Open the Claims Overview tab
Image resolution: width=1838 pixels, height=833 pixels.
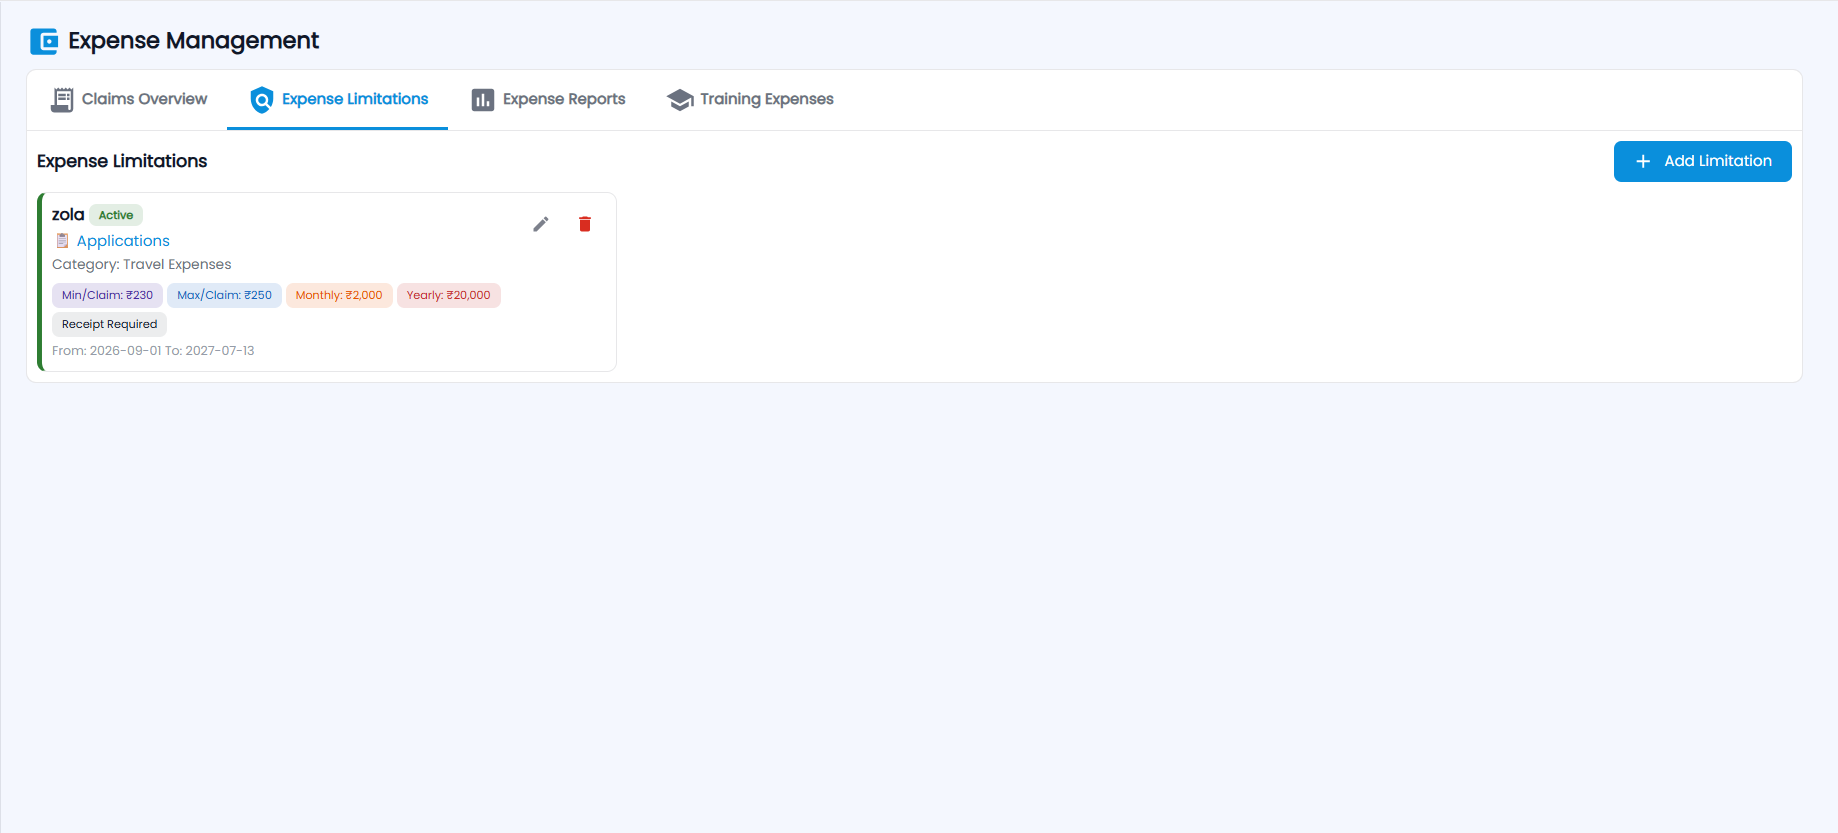129,100
